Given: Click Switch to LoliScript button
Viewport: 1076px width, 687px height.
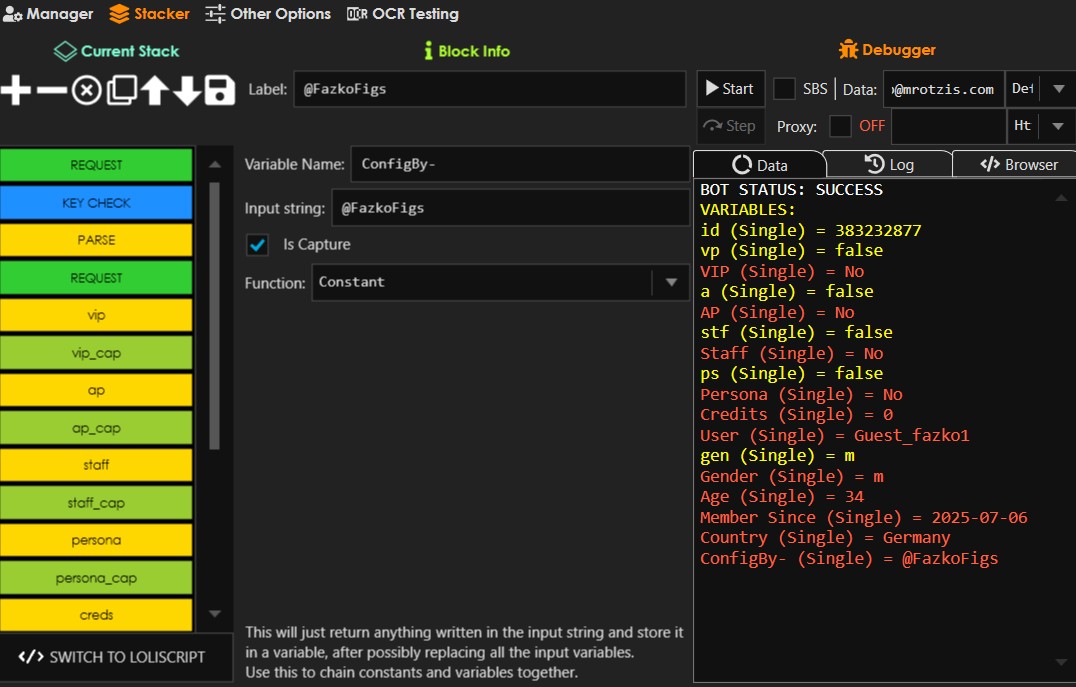Looking at the screenshot, I should pos(112,657).
